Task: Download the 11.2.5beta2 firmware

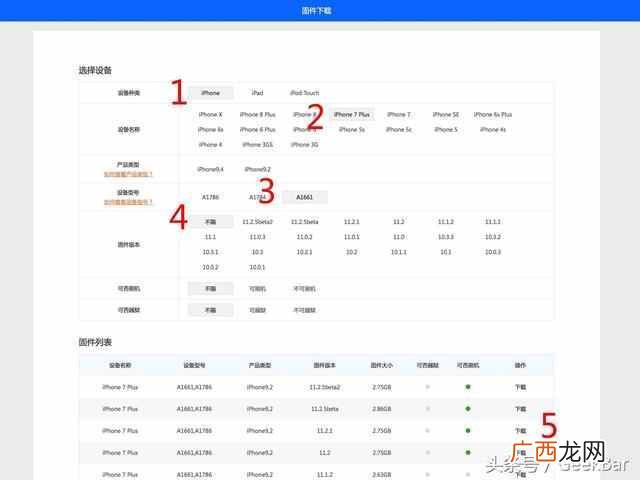Action: (520, 387)
